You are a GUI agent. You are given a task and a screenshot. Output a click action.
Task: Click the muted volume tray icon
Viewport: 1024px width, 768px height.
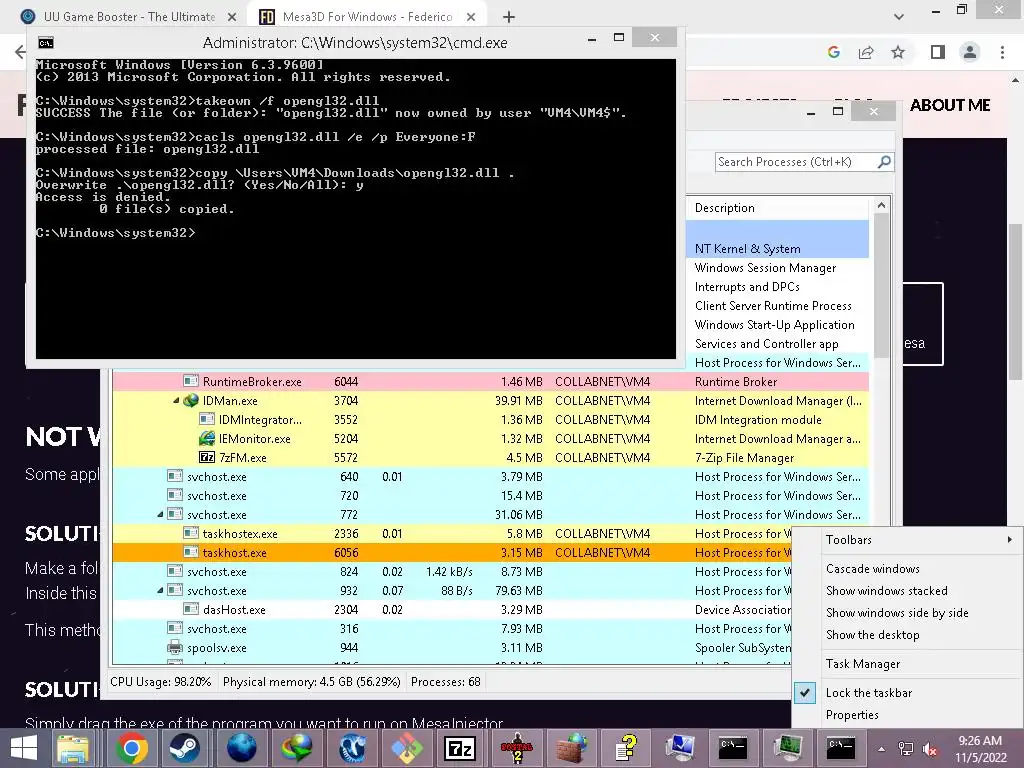coord(929,749)
